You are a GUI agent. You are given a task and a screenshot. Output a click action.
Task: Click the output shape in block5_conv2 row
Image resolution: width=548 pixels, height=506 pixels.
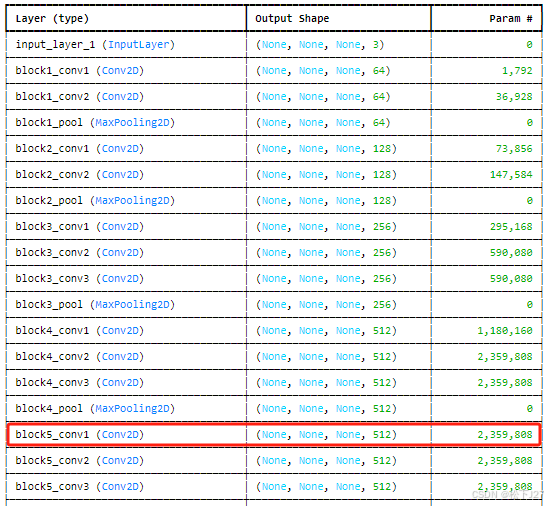coord(326,461)
